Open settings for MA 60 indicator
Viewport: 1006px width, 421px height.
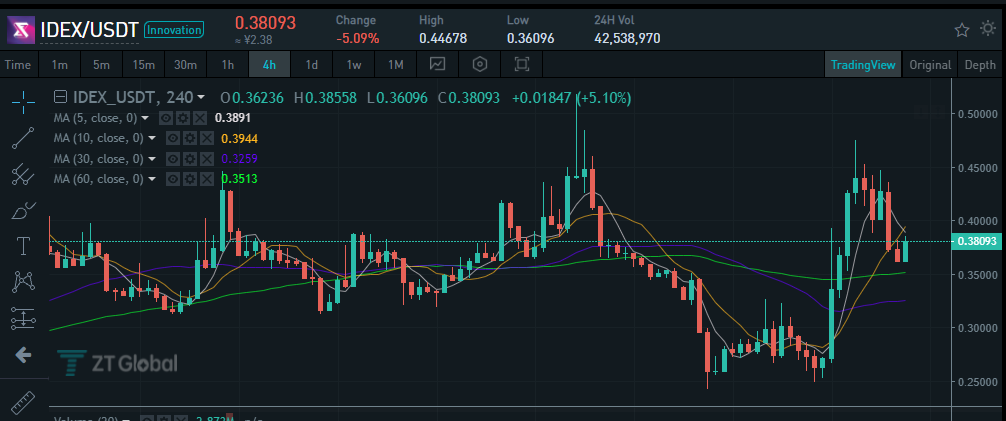point(189,178)
